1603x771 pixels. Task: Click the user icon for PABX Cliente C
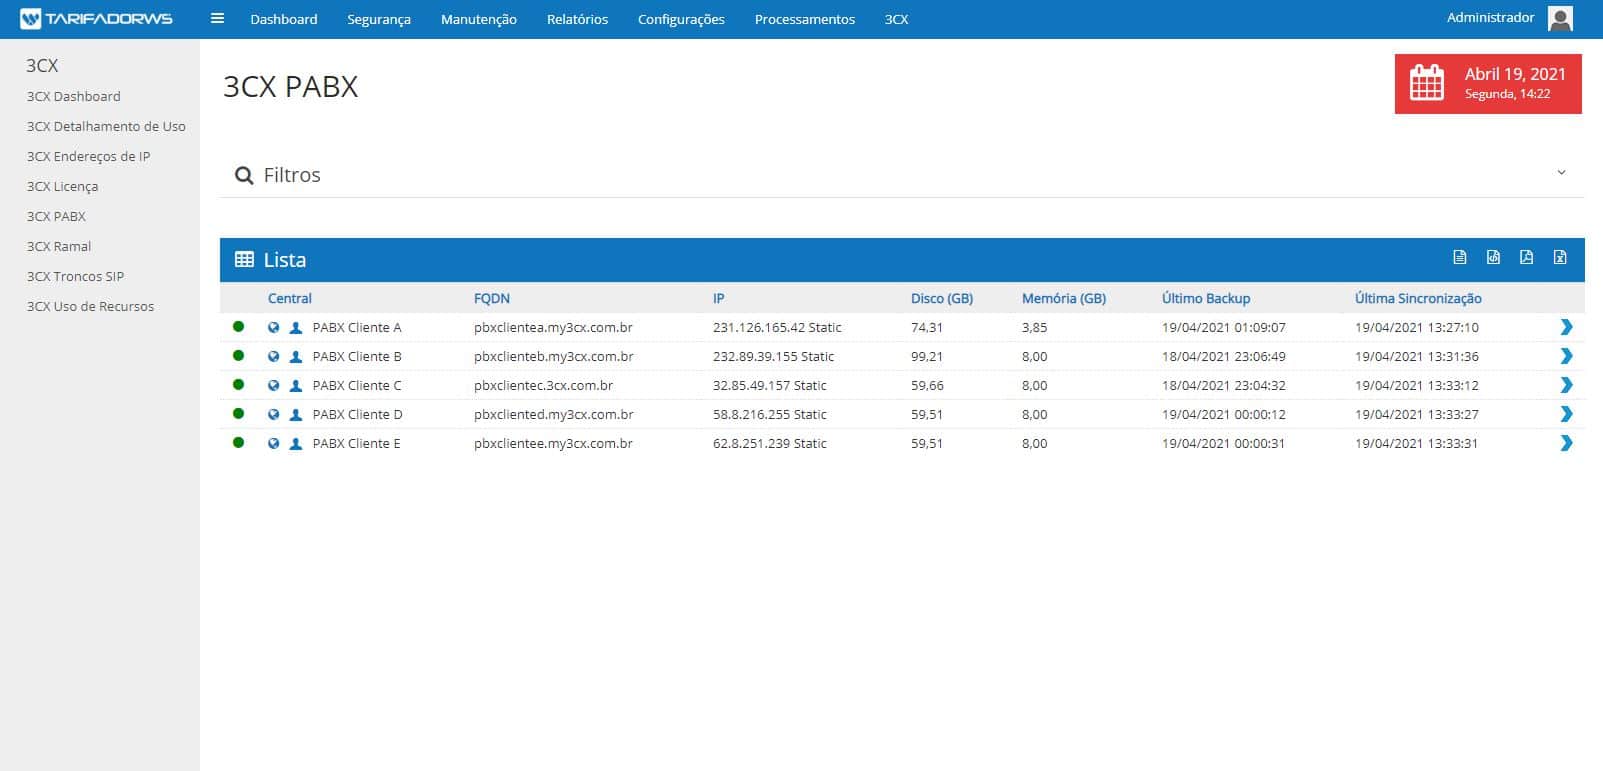(x=296, y=386)
